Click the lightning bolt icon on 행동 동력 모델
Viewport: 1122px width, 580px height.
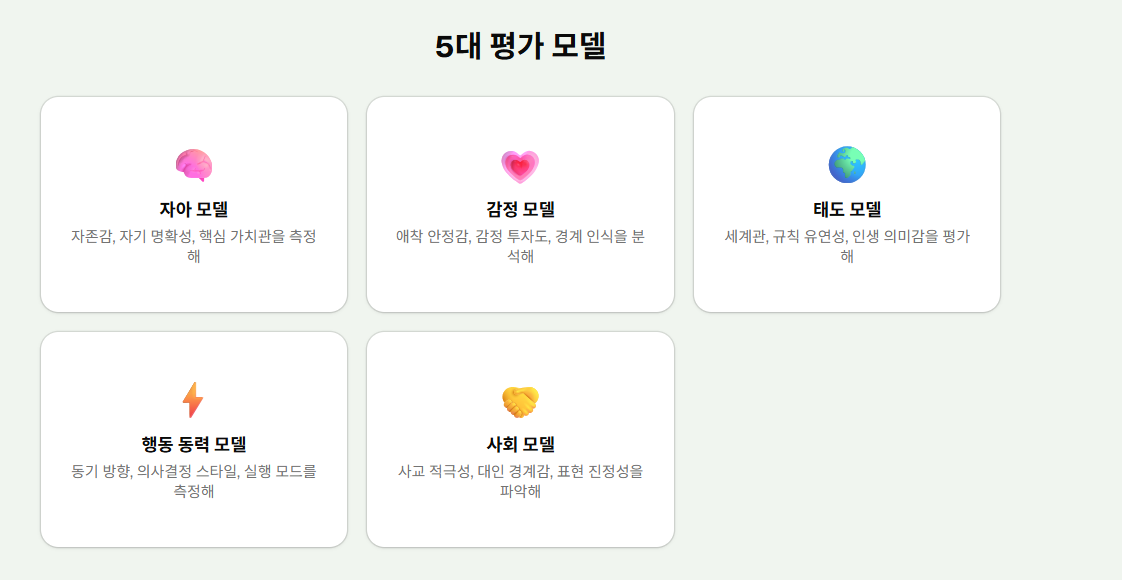[x=192, y=400]
